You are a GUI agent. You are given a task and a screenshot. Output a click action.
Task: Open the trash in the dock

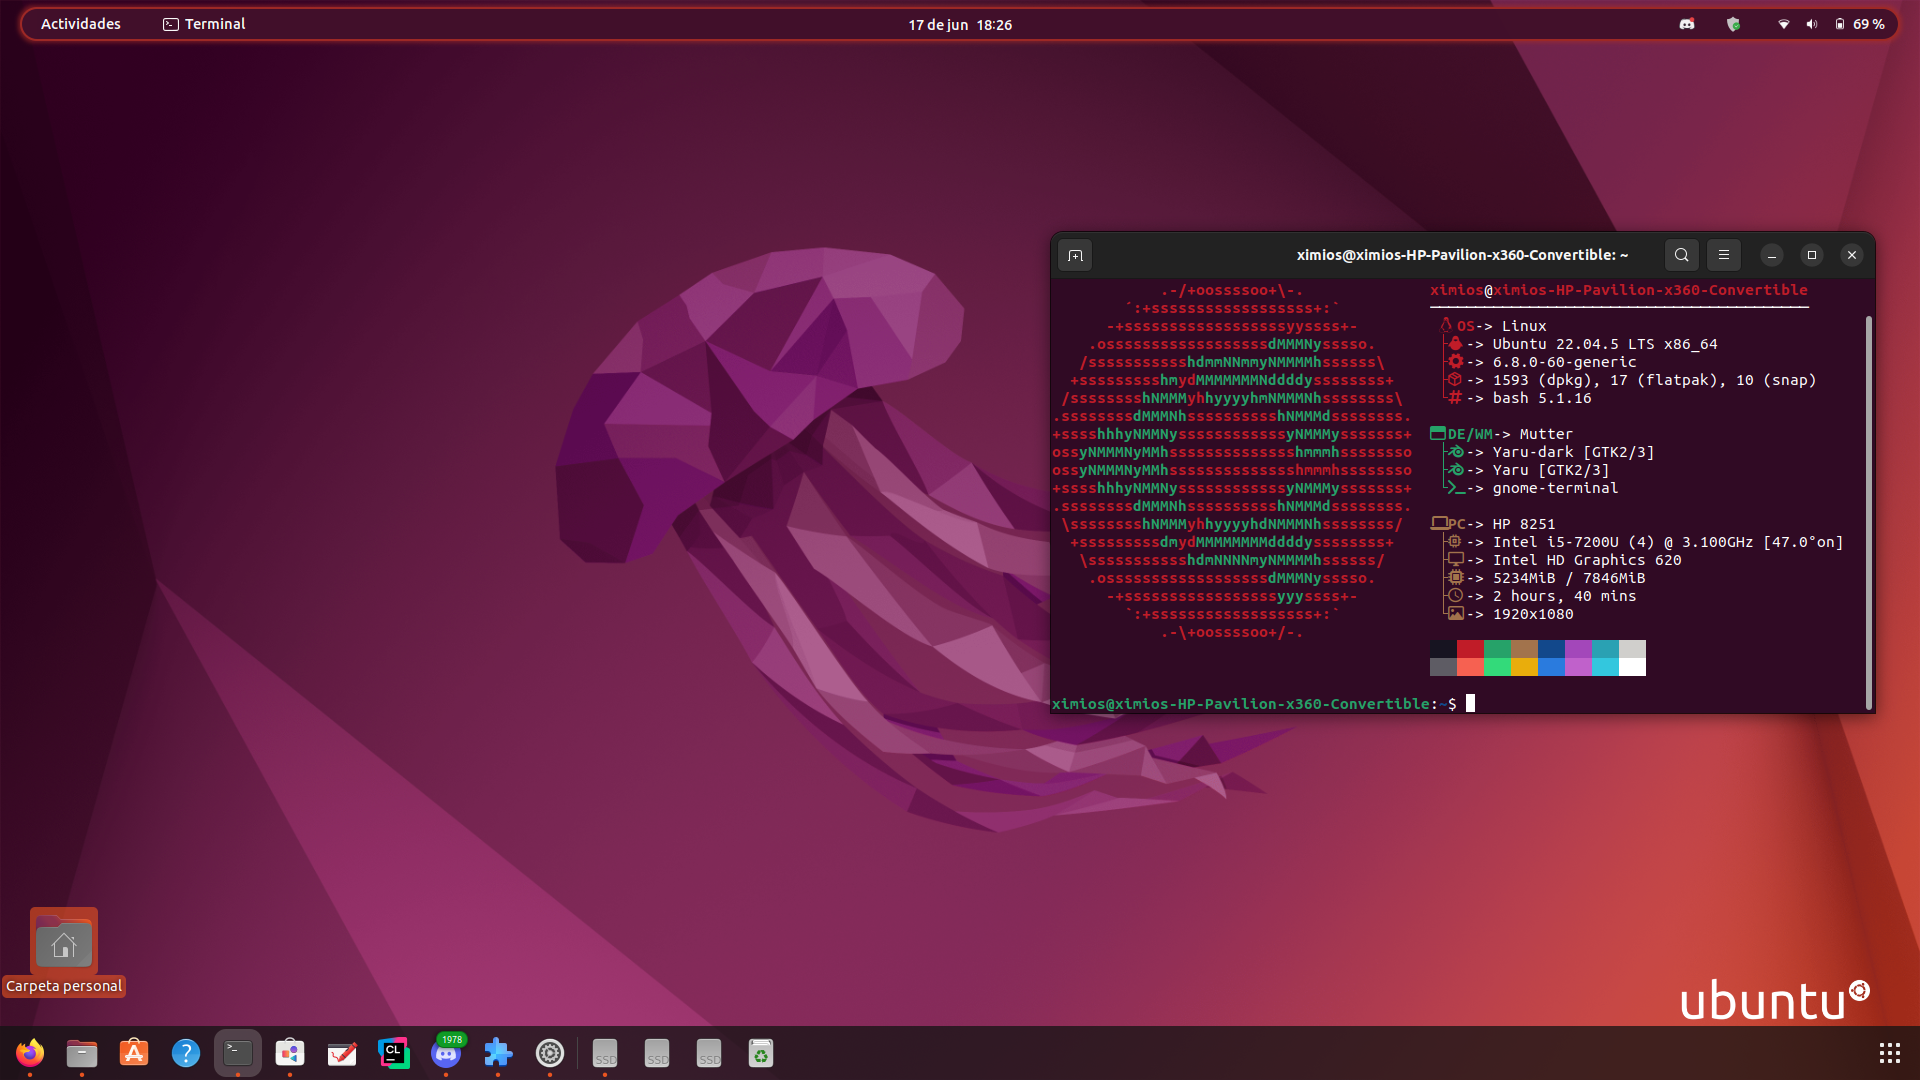761,1053
